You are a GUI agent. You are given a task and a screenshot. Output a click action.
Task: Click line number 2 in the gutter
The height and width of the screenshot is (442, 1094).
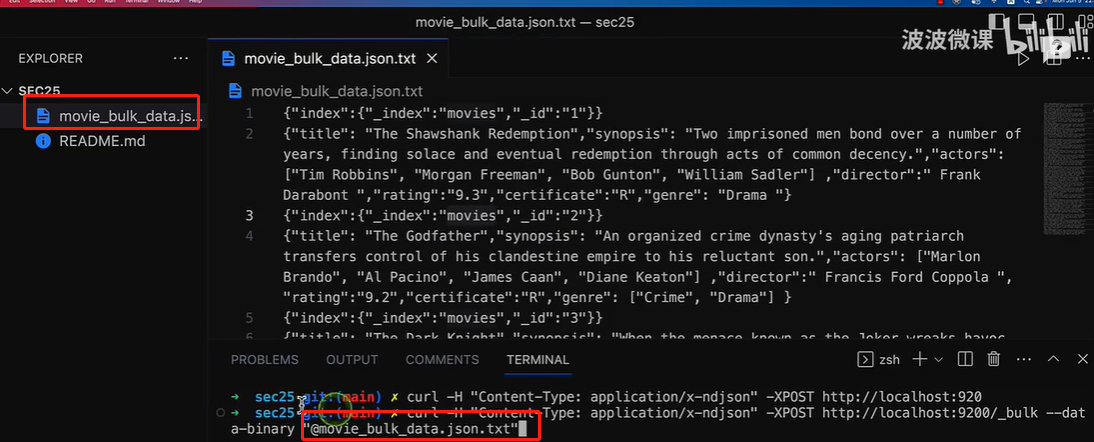(250, 133)
